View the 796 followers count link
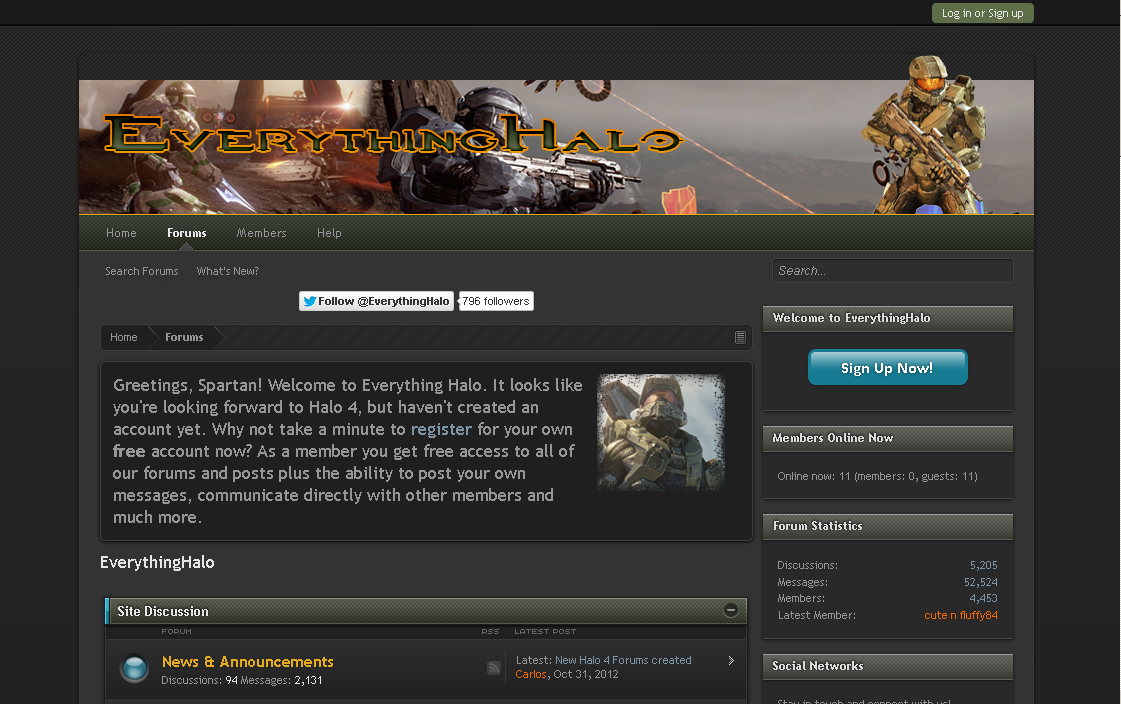 [x=496, y=301]
